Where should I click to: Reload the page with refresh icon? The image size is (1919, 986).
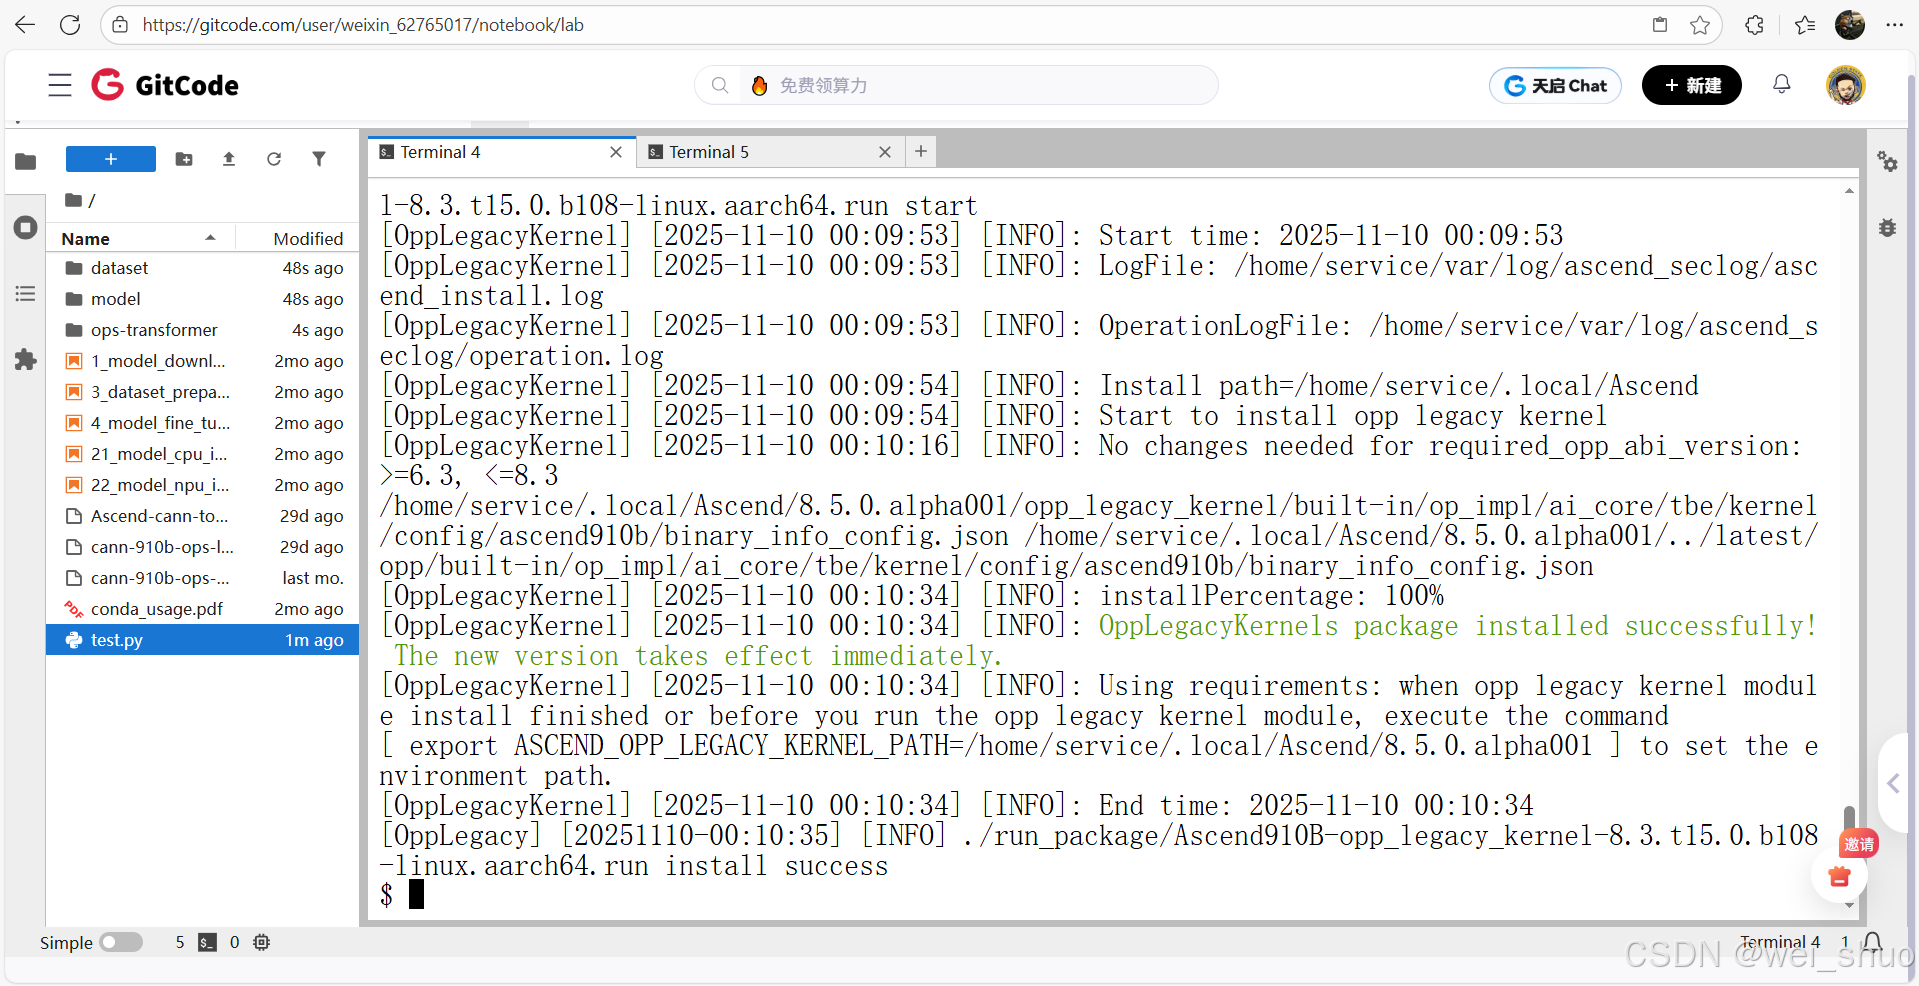pyautogui.click(x=70, y=25)
